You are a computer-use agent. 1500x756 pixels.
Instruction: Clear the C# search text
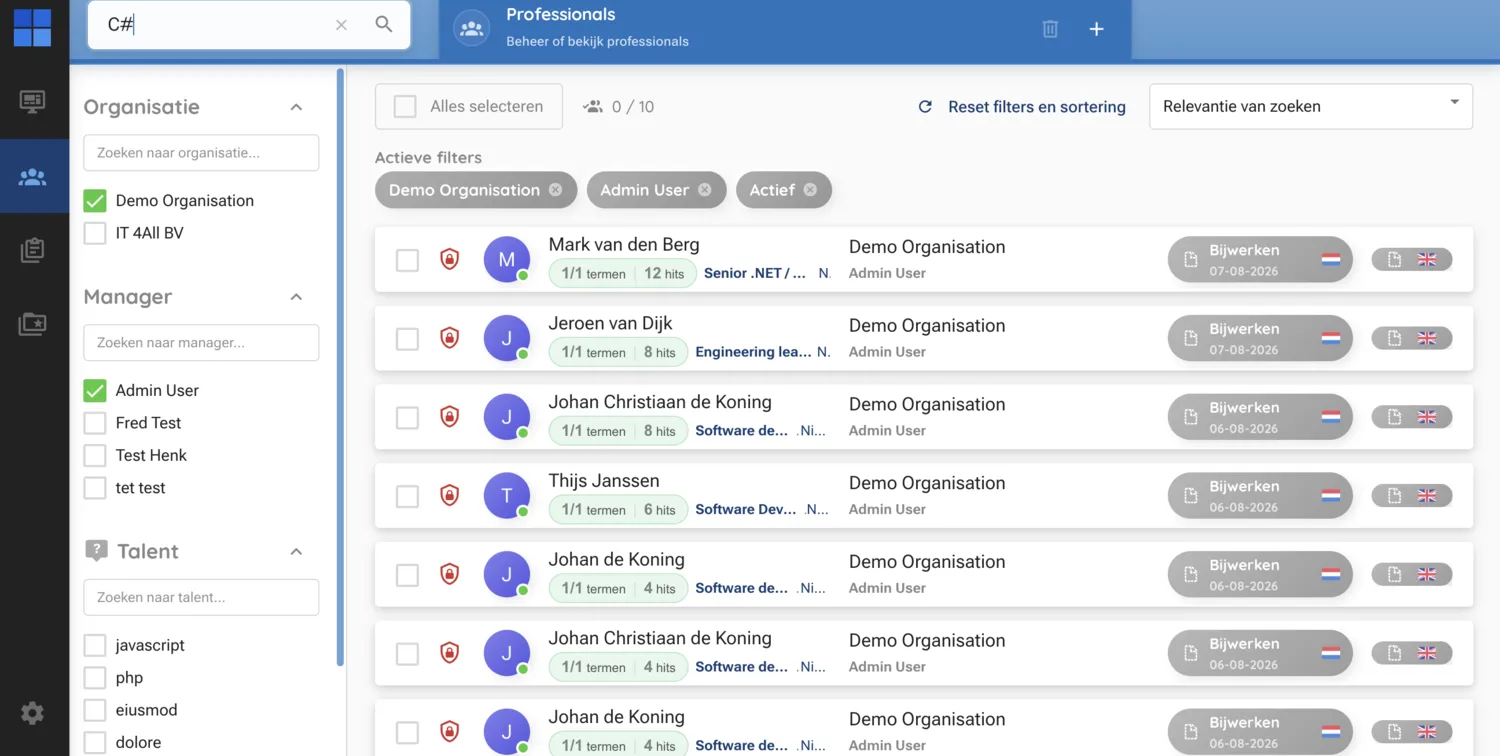341,25
